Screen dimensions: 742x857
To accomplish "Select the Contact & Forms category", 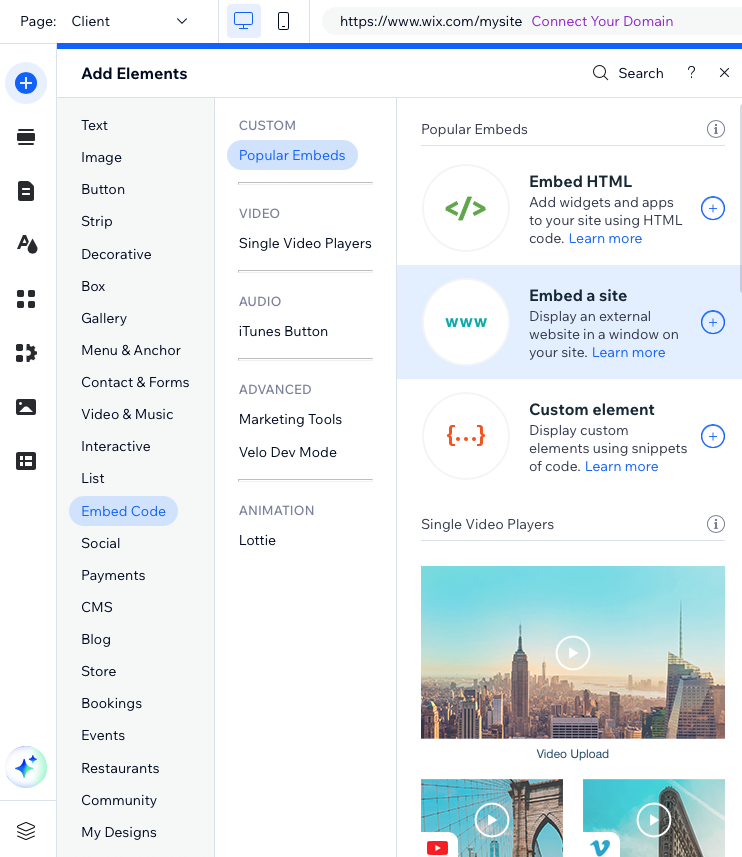I will [x=135, y=382].
